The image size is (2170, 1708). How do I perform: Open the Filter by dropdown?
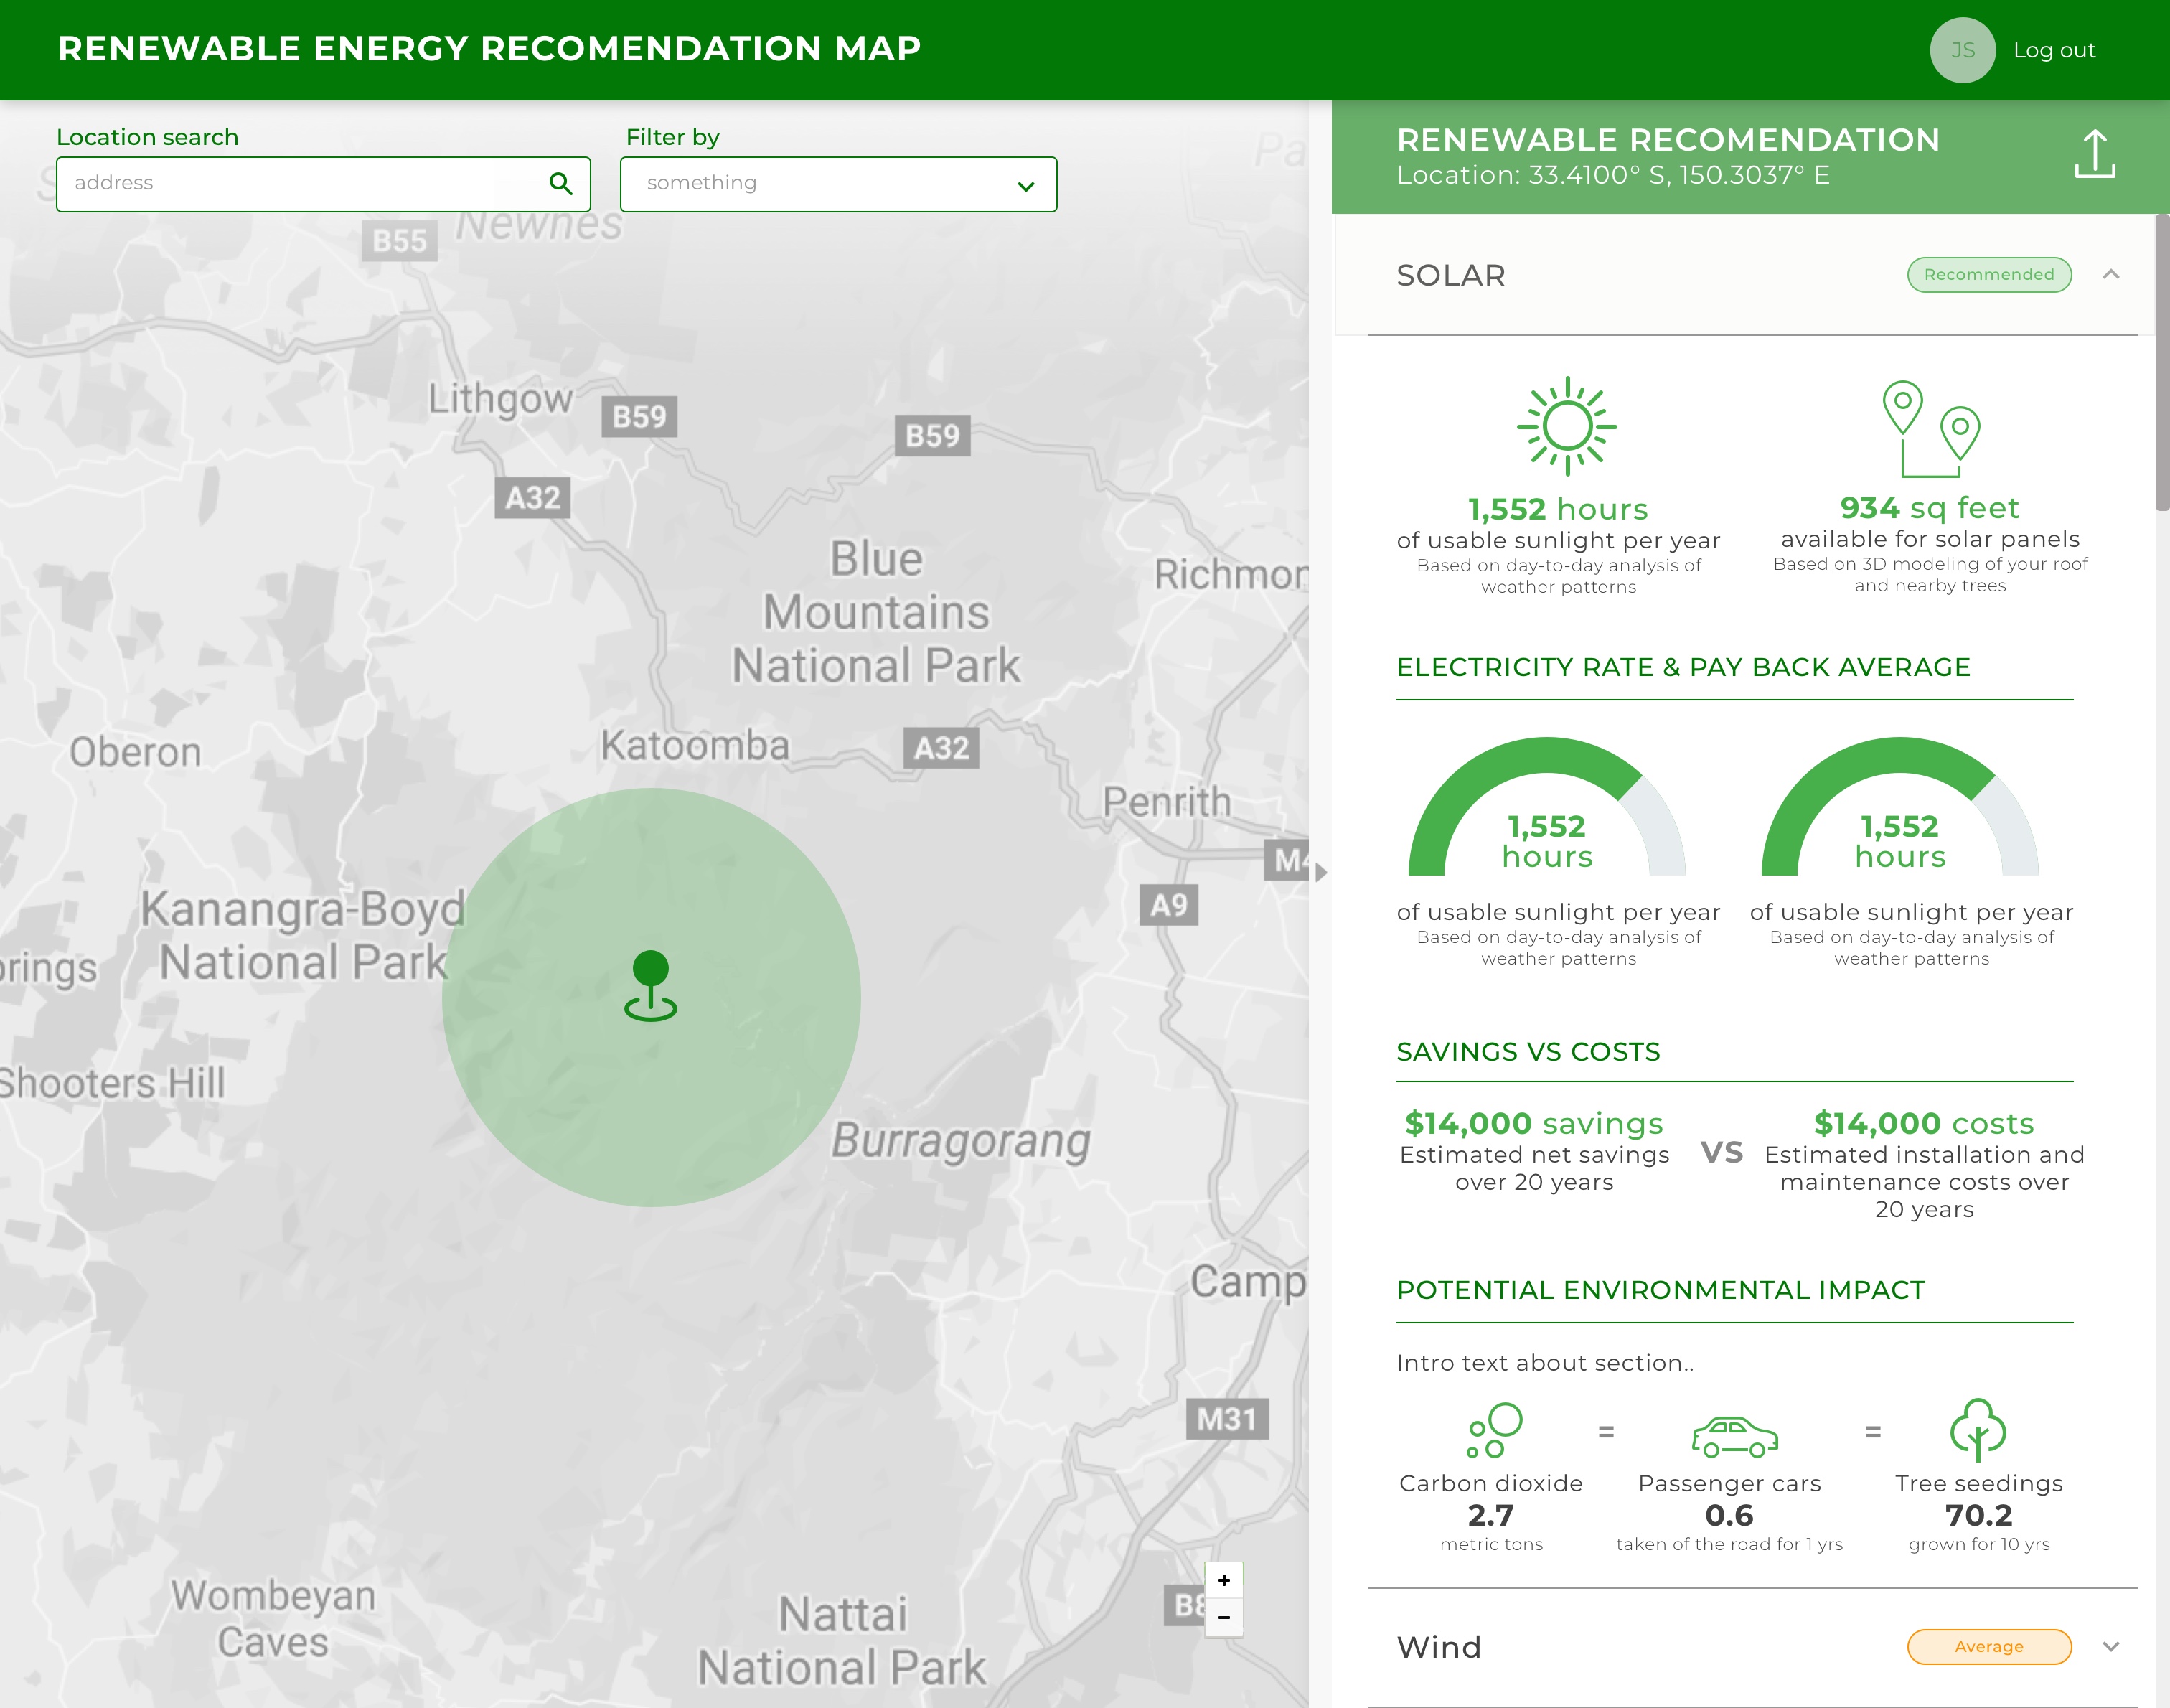tap(838, 184)
